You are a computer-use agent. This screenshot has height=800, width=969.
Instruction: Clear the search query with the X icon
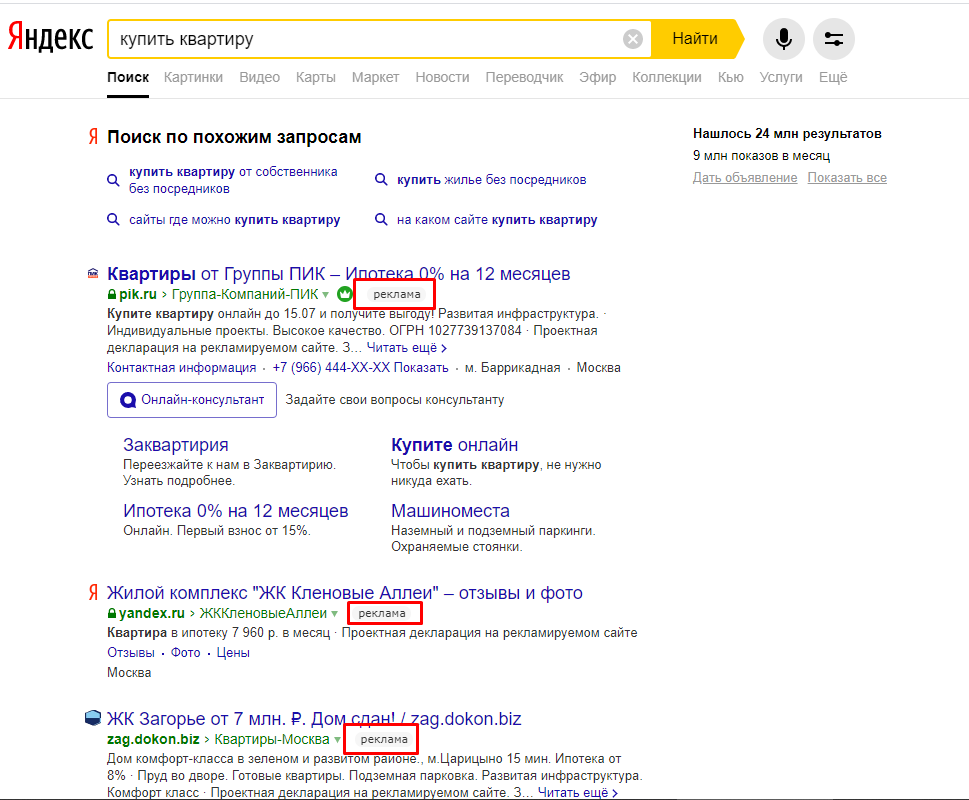pyautogui.click(x=632, y=40)
